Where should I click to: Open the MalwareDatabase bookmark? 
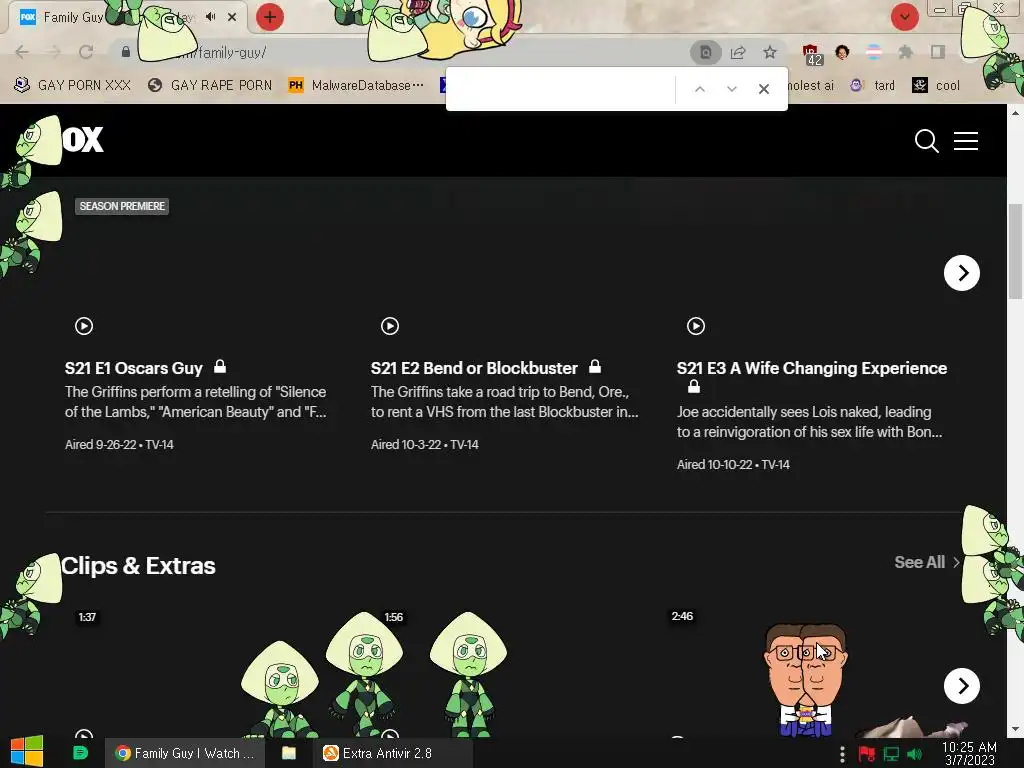[x=356, y=85]
